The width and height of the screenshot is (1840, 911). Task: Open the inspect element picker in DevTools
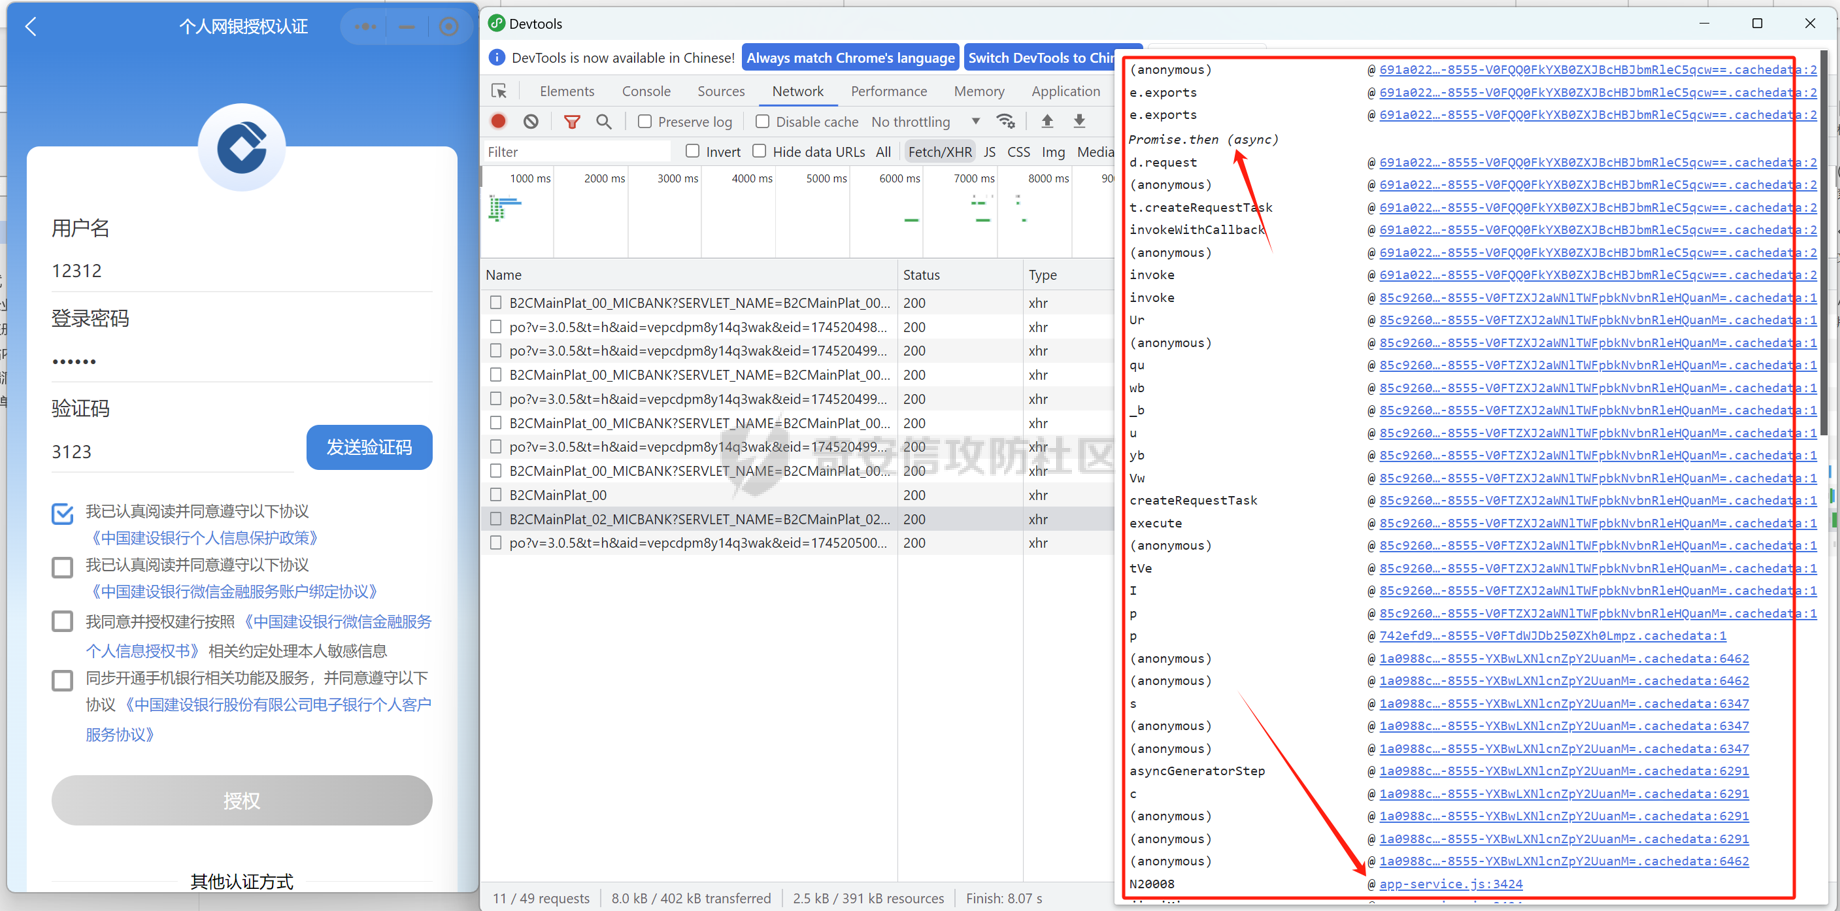point(499,91)
